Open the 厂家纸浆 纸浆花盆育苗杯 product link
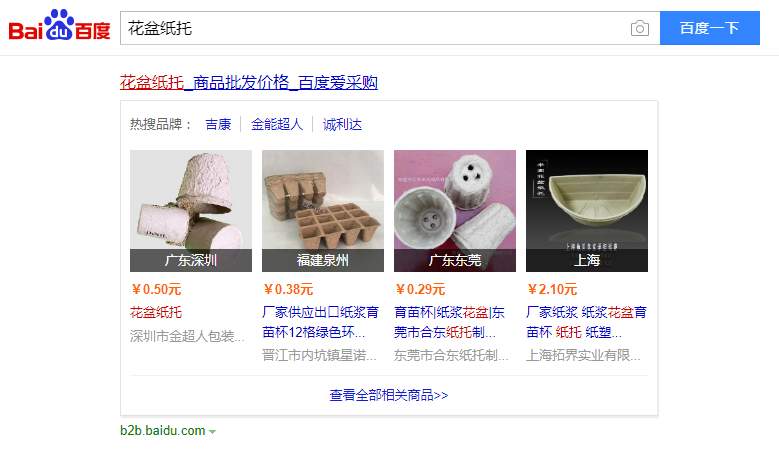 [586, 322]
